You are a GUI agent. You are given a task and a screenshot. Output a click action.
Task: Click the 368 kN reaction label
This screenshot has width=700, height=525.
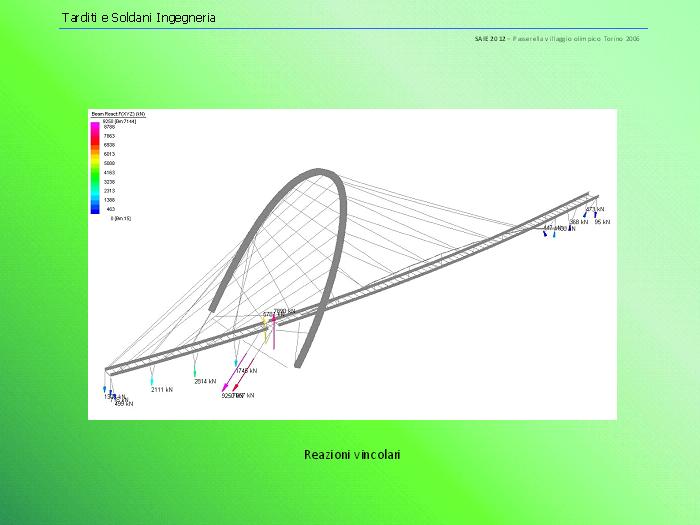(x=578, y=222)
